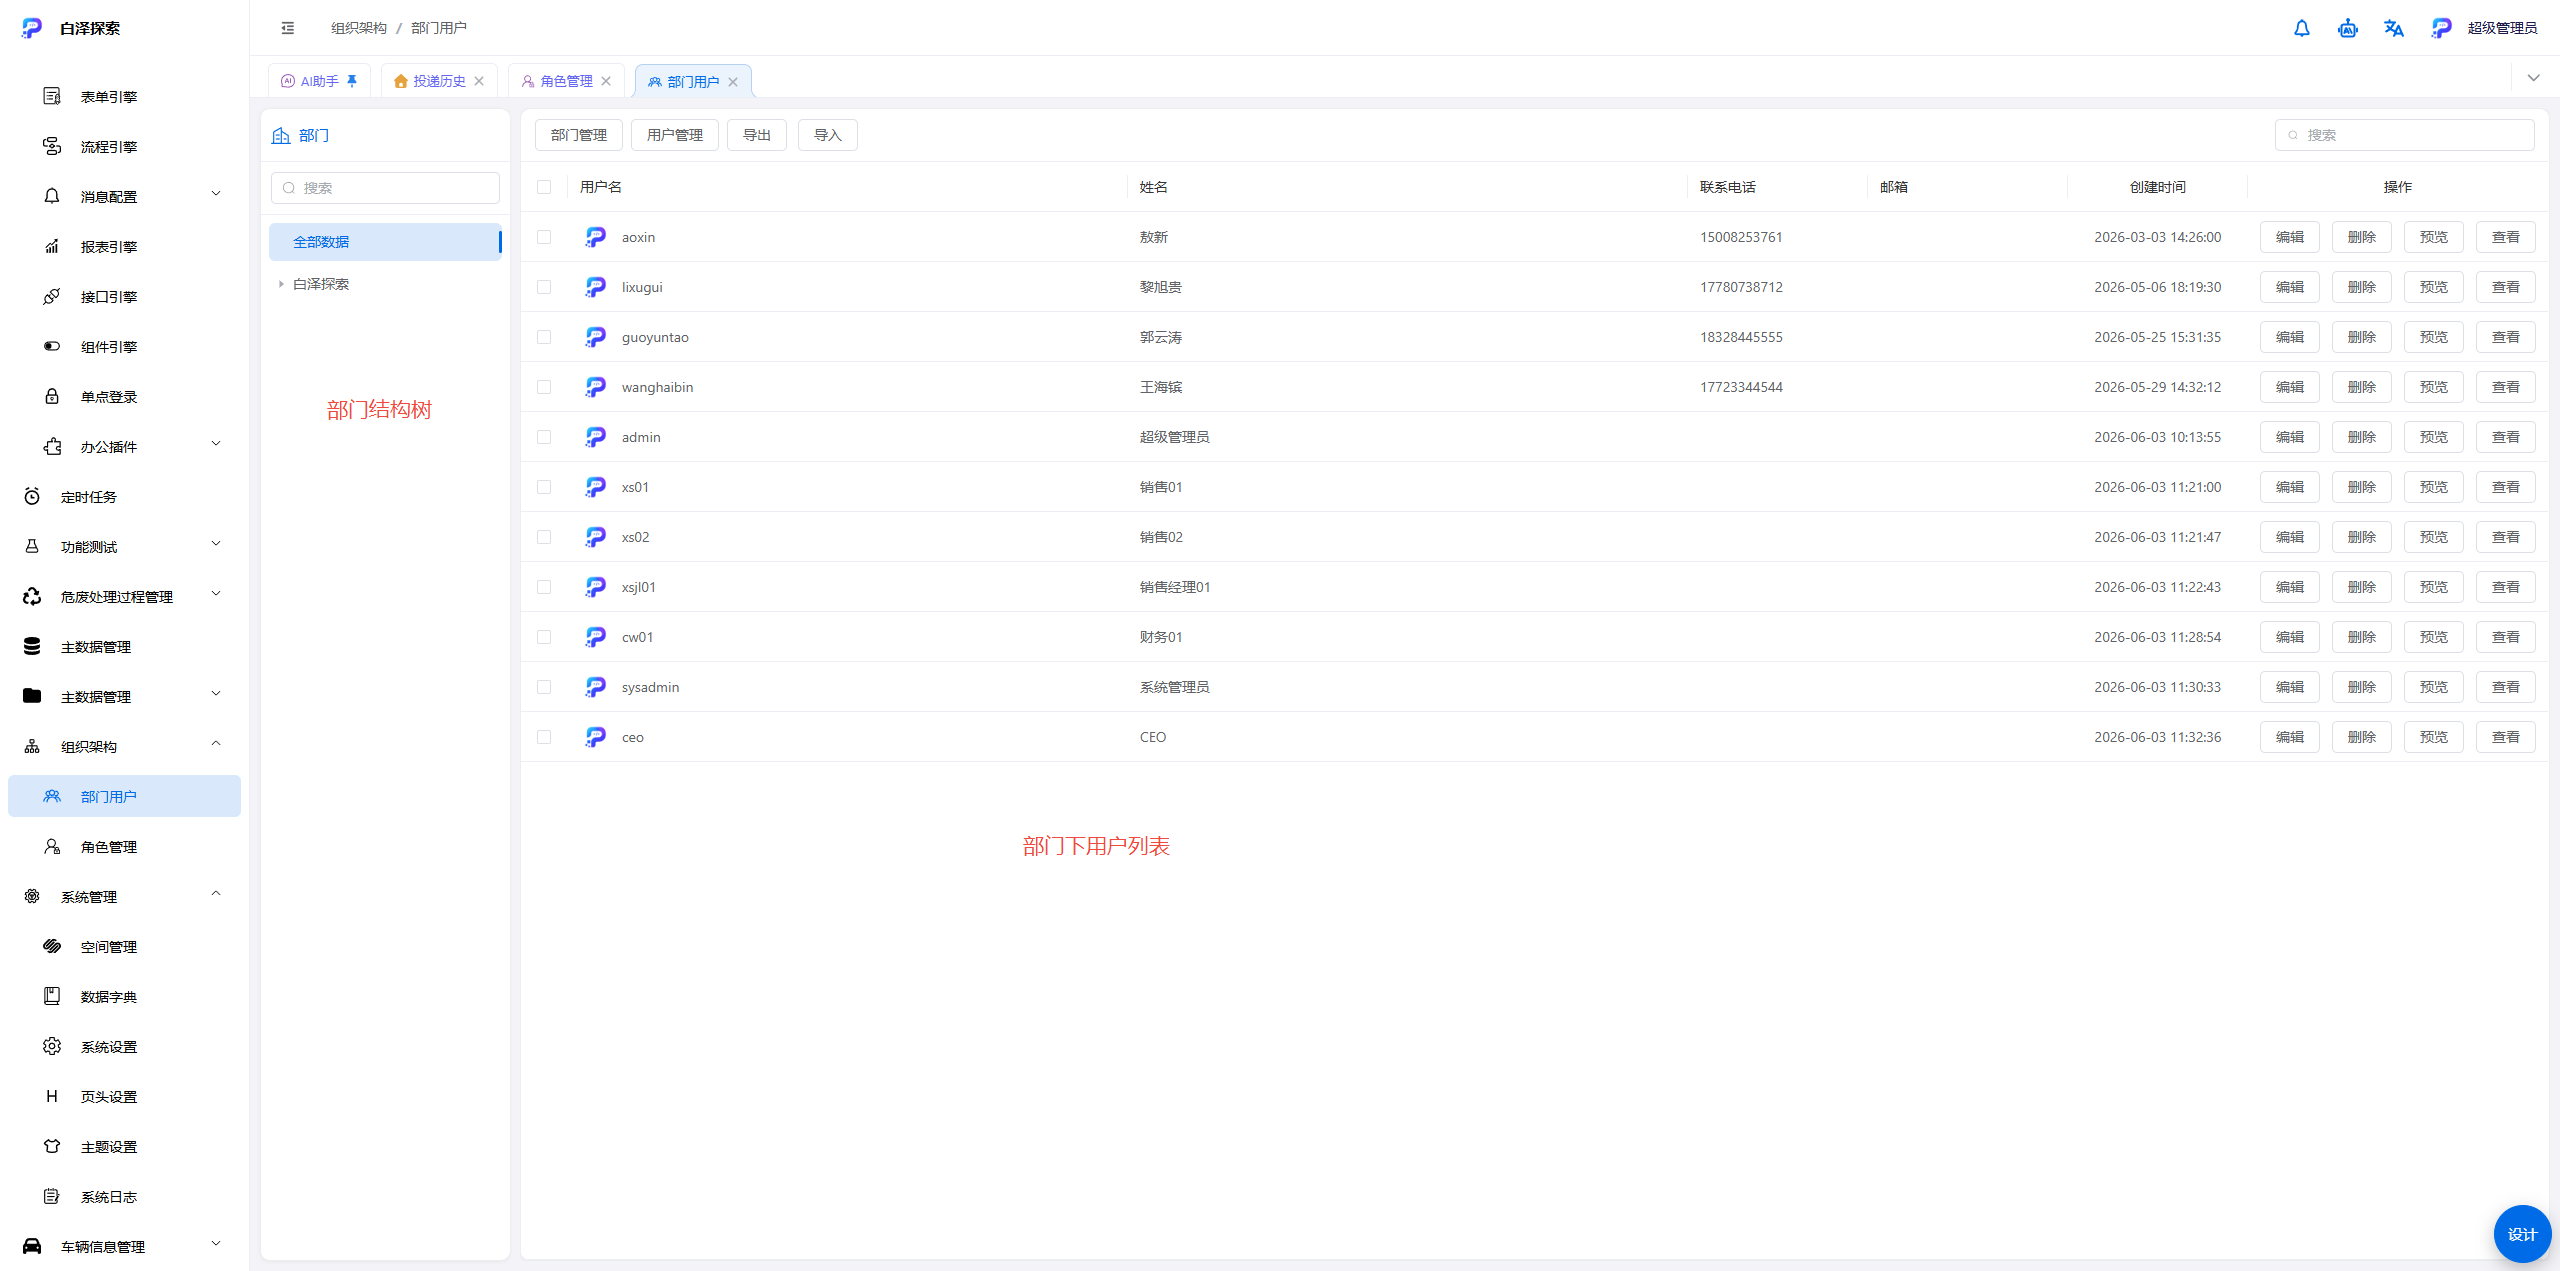The height and width of the screenshot is (1271, 2560).
Task: Check the row checkbox for xs01
Action: pos(544,487)
